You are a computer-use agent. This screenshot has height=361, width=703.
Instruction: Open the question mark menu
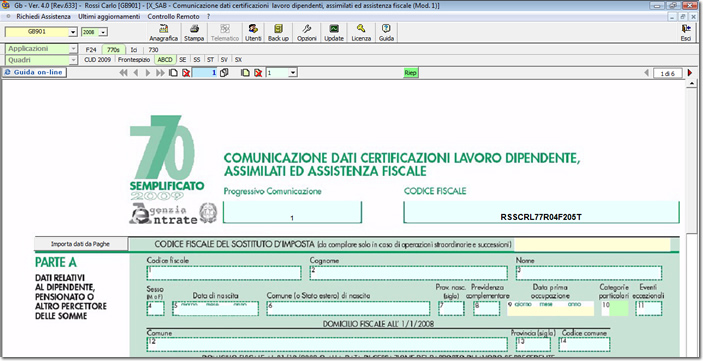208,17
